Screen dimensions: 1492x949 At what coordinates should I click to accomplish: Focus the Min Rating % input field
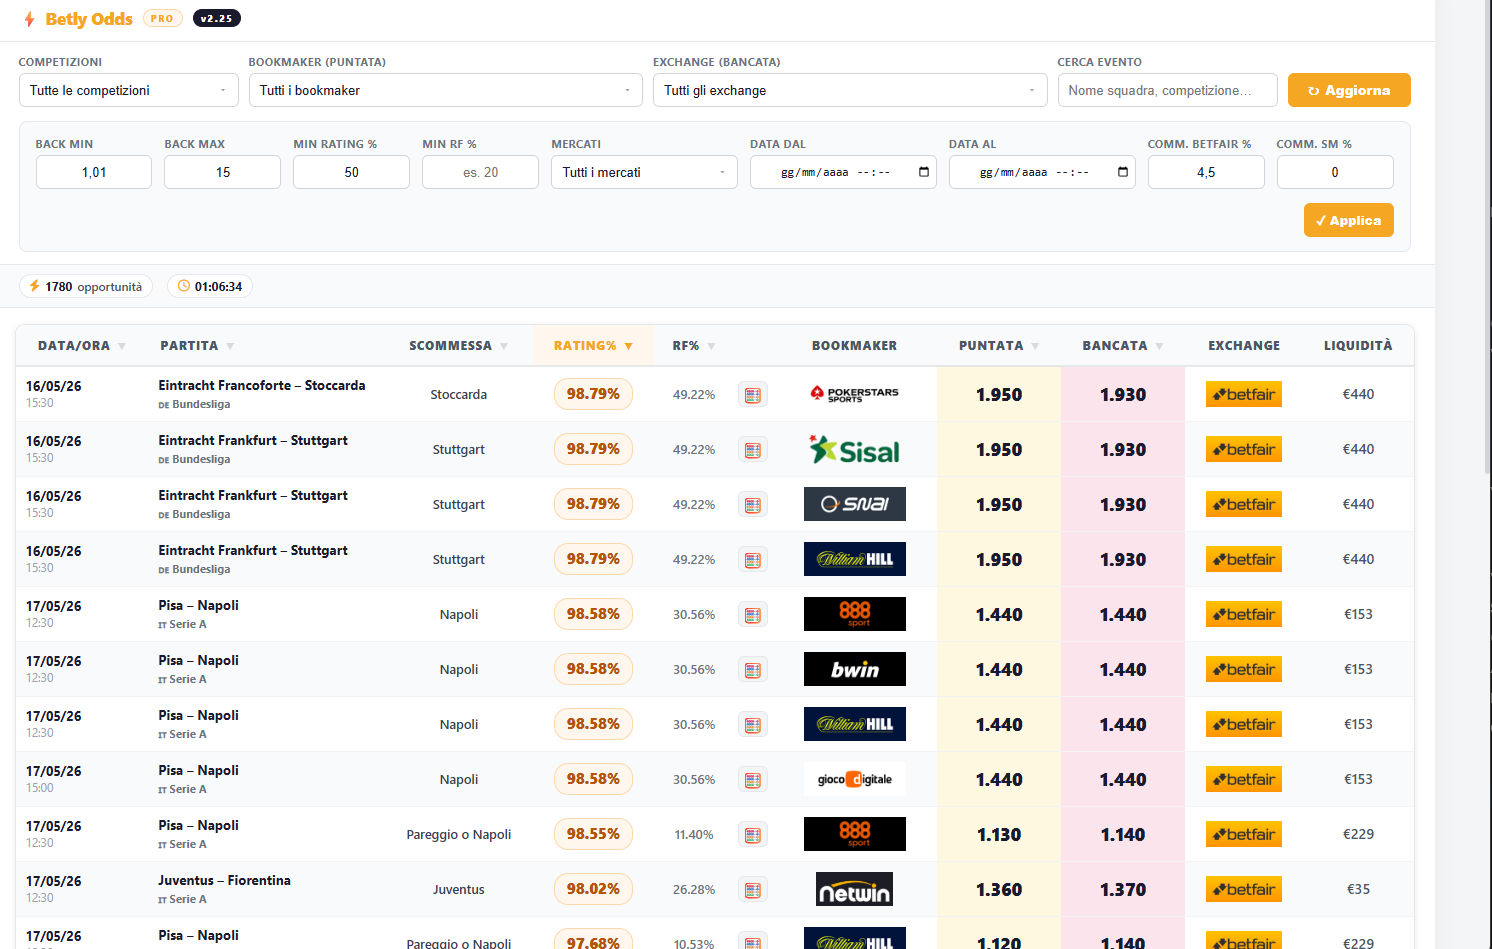[351, 172]
